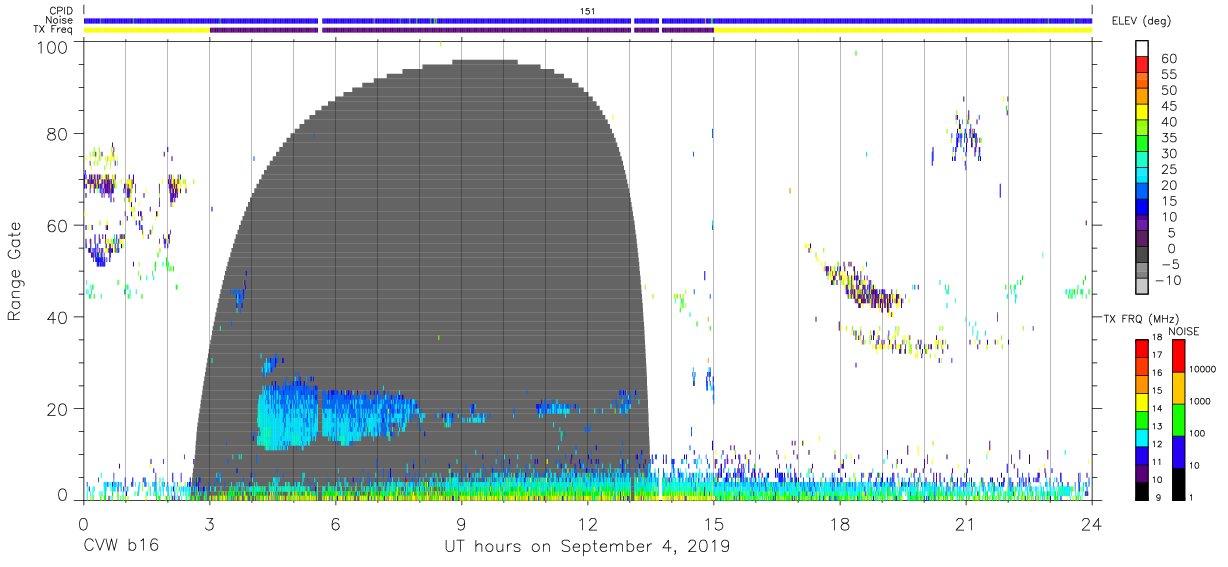Pick the green 100–1000 NOISE swatch
This screenshot has height=567, width=1228.
pyautogui.click(x=1177, y=419)
